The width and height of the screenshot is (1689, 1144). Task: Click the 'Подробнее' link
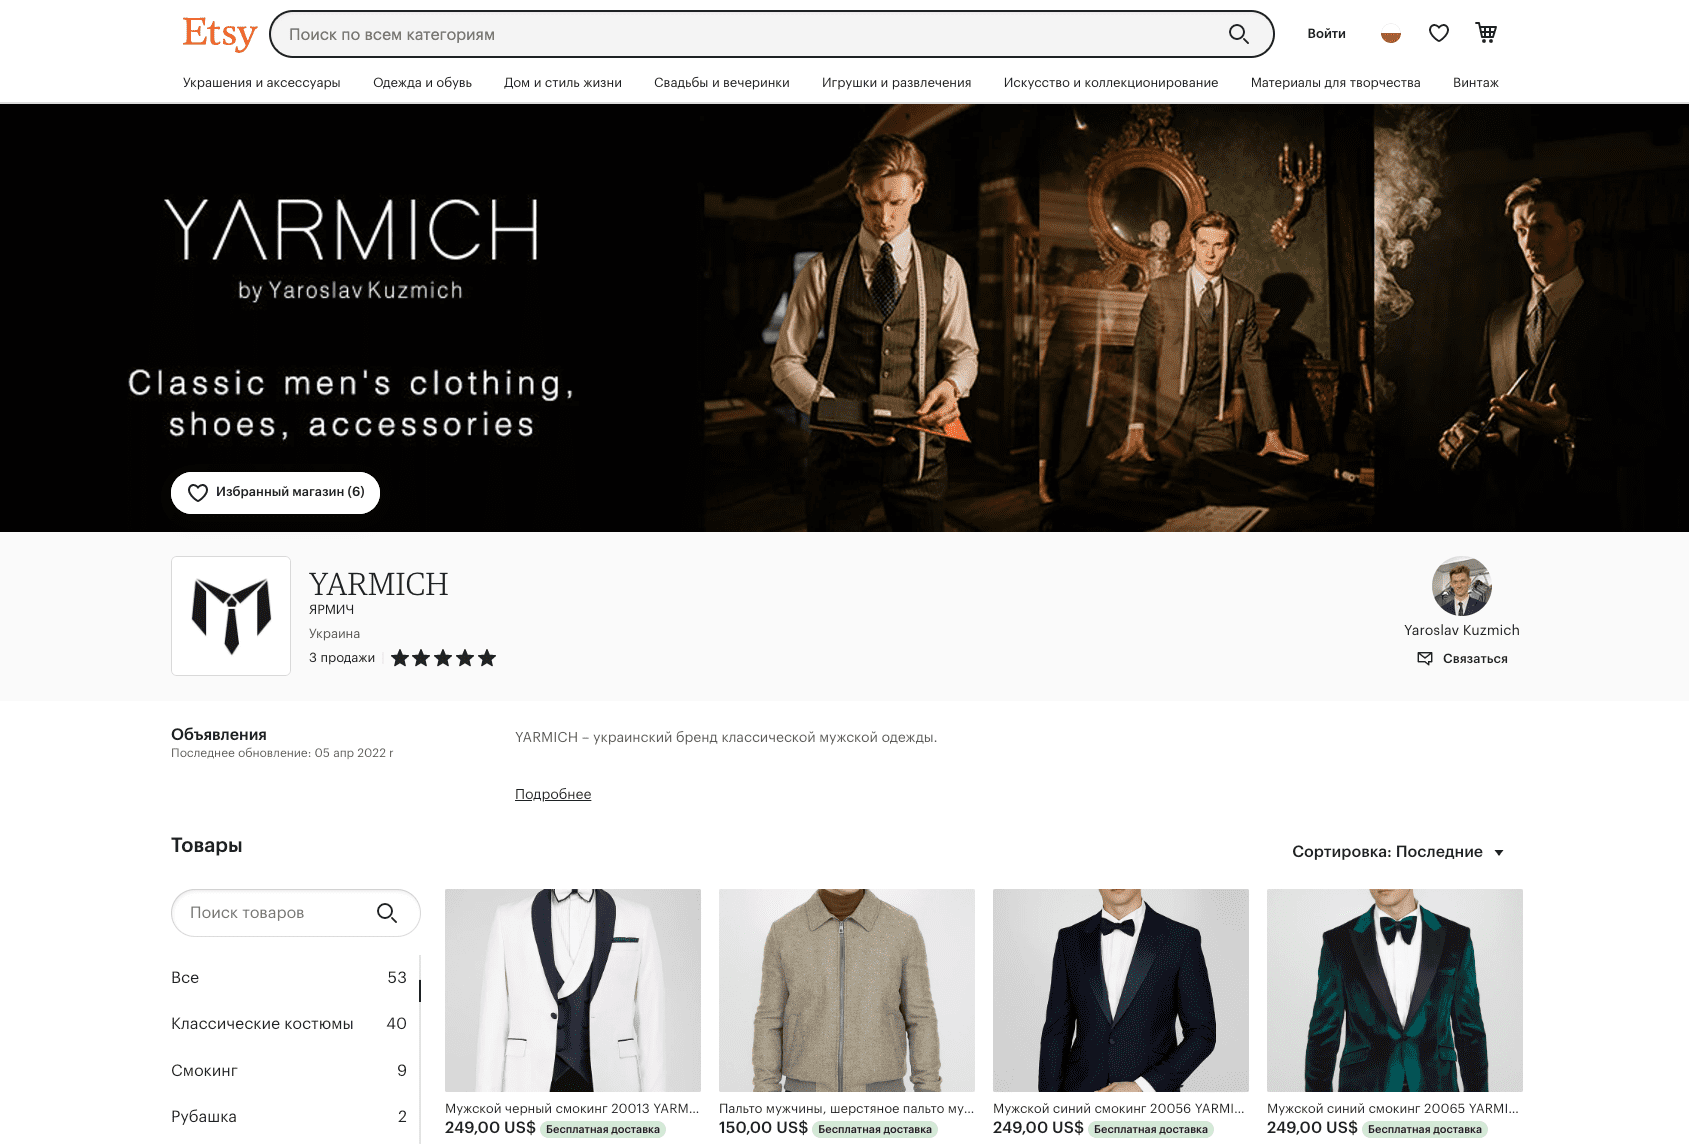[x=553, y=794]
